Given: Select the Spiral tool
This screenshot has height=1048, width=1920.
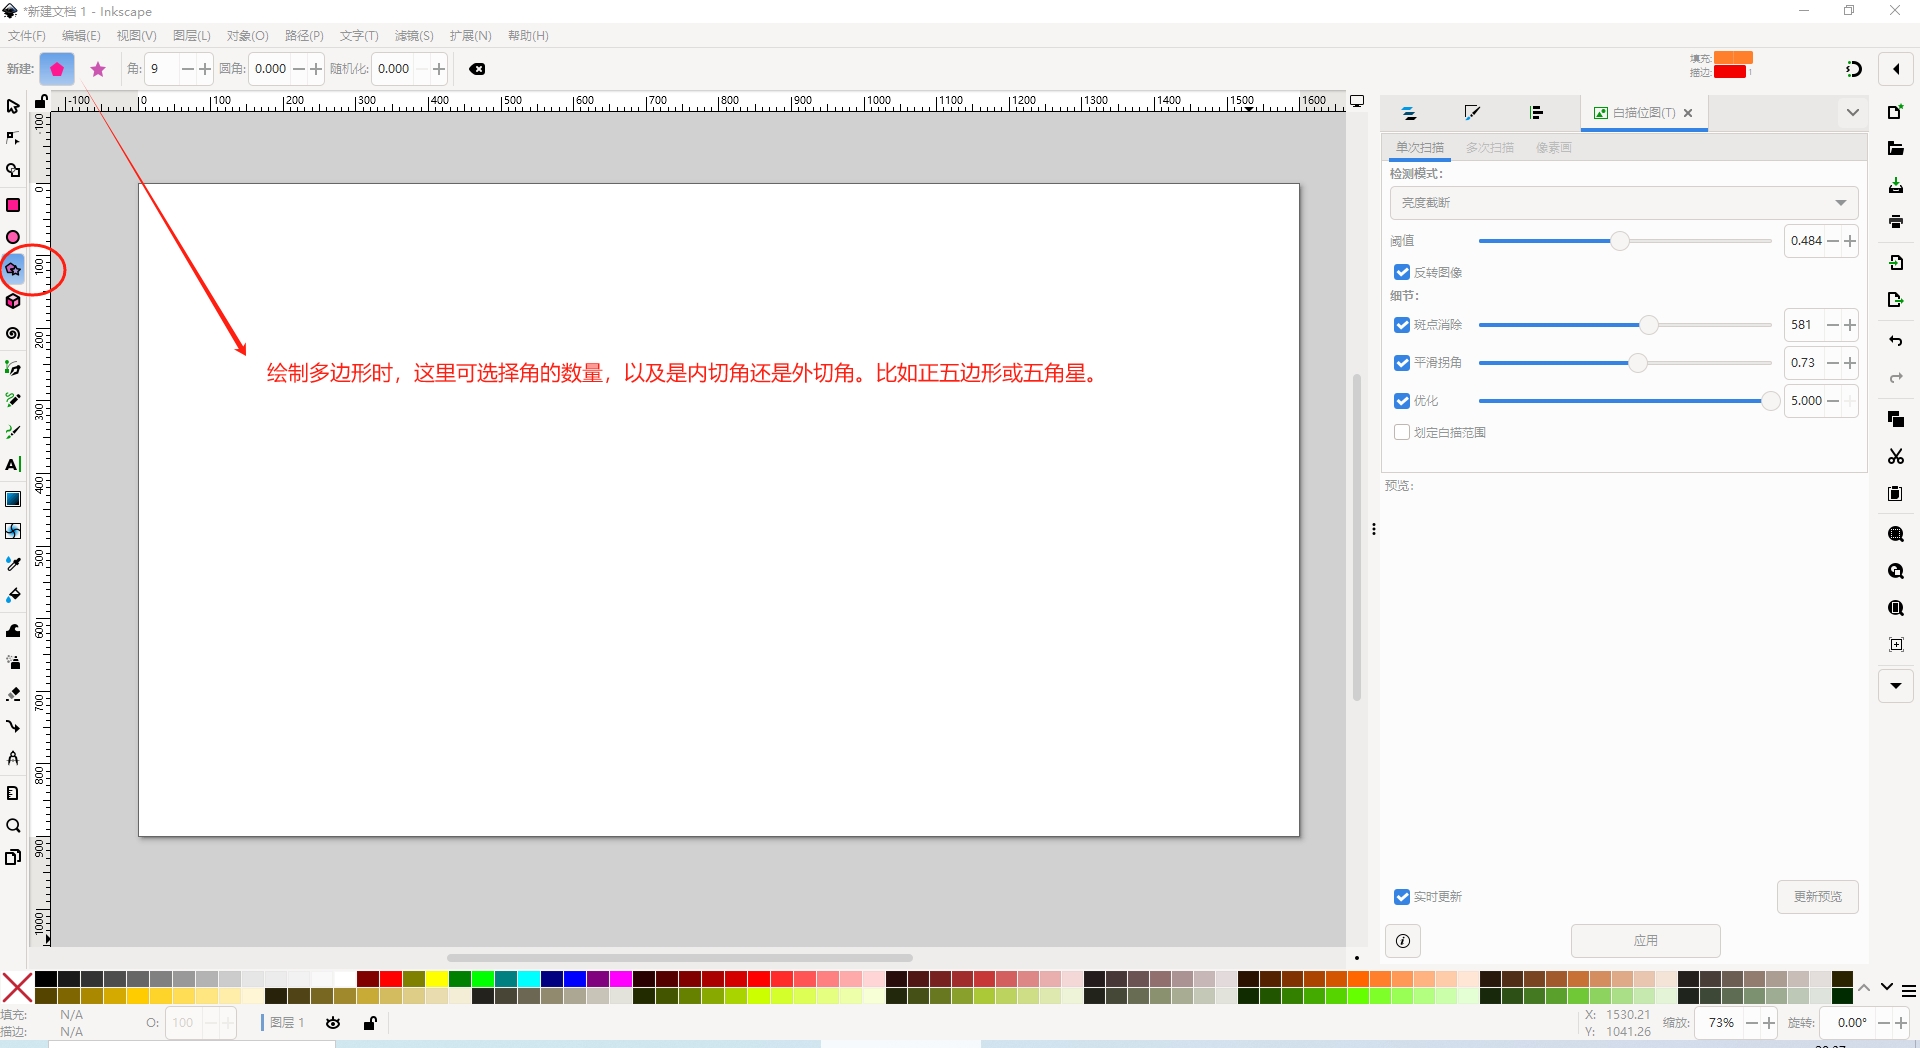Looking at the screenshot, I should (13, 334).
